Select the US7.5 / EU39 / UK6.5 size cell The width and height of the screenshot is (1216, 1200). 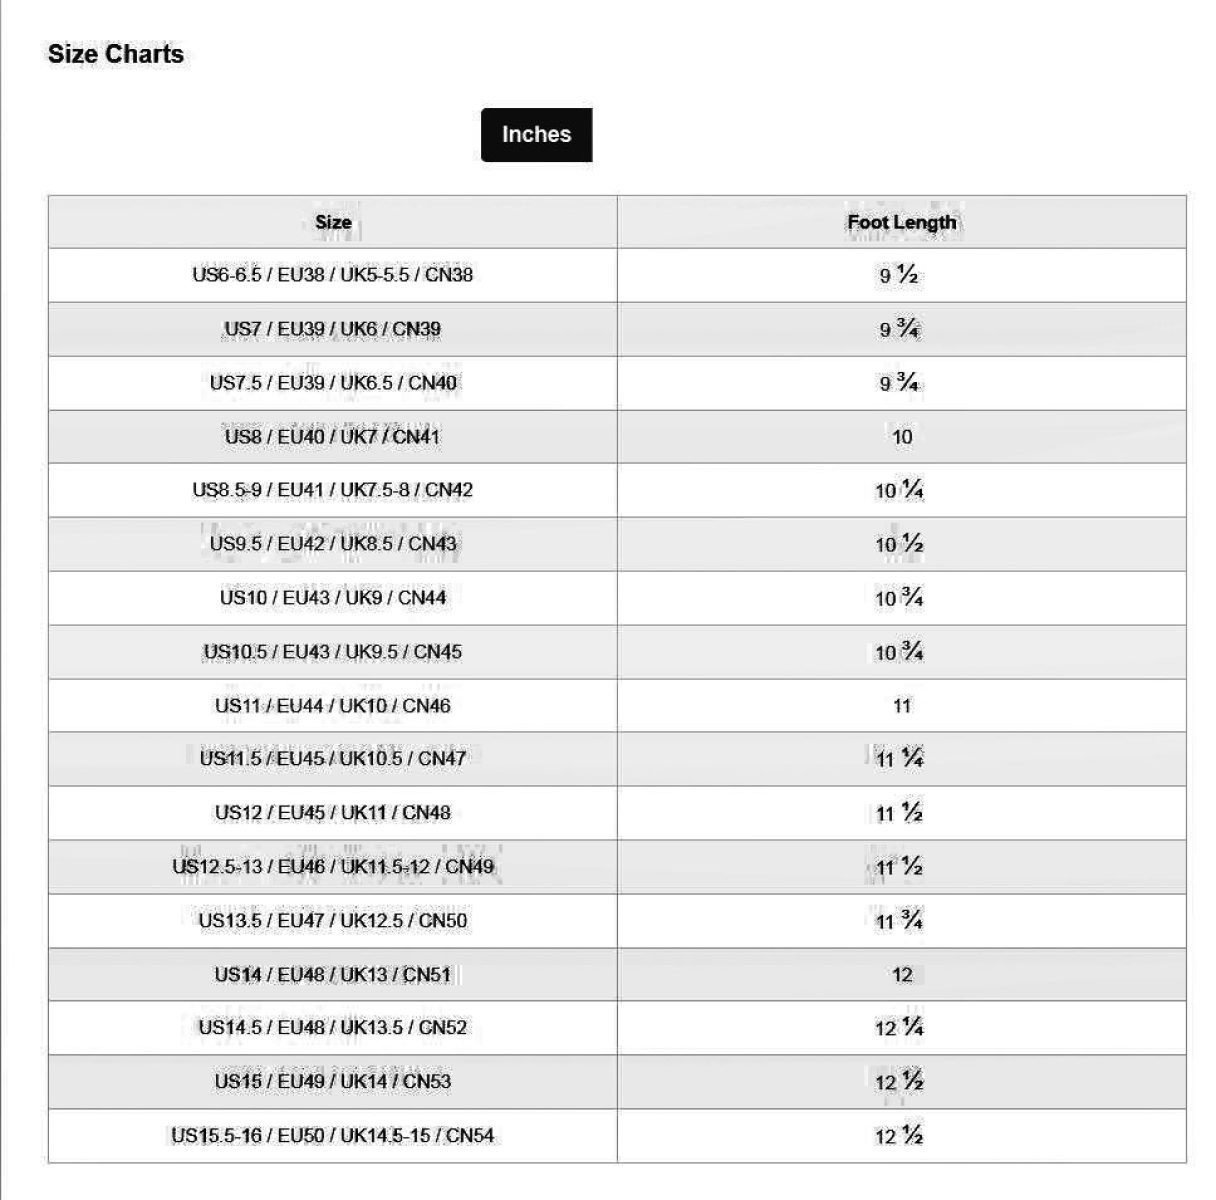click(x=333, y=383)
